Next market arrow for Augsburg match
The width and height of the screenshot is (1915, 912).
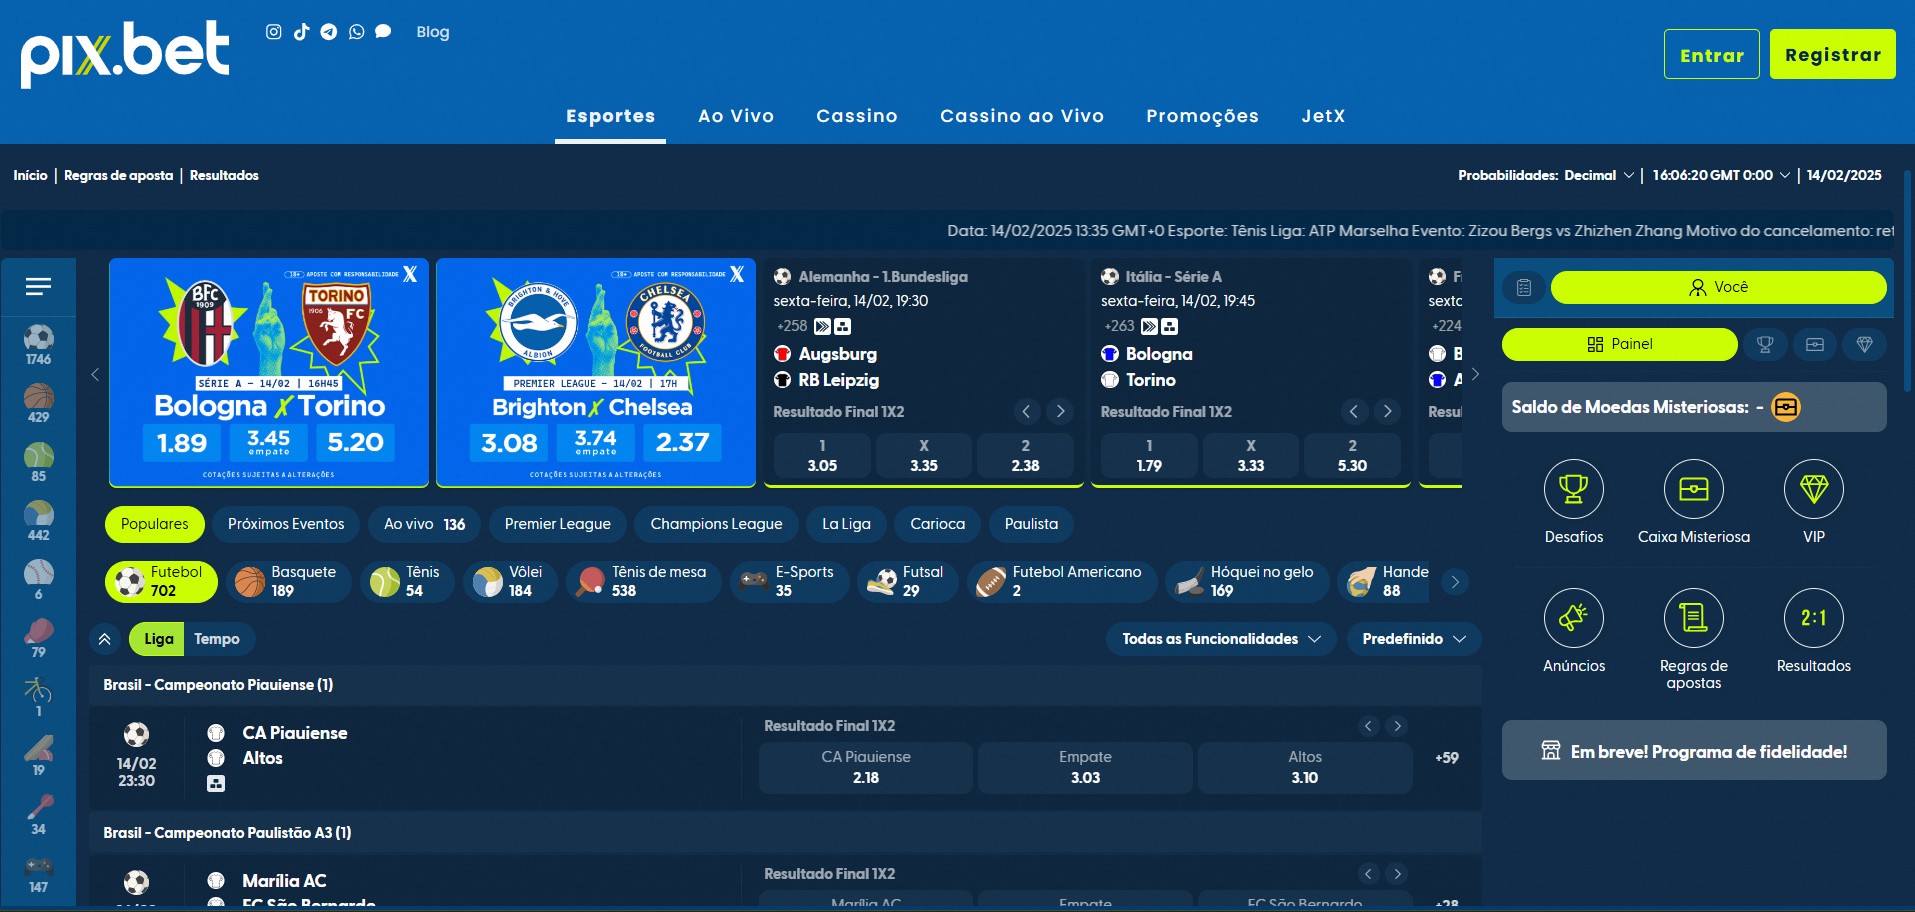click(x=1060, y=411)
